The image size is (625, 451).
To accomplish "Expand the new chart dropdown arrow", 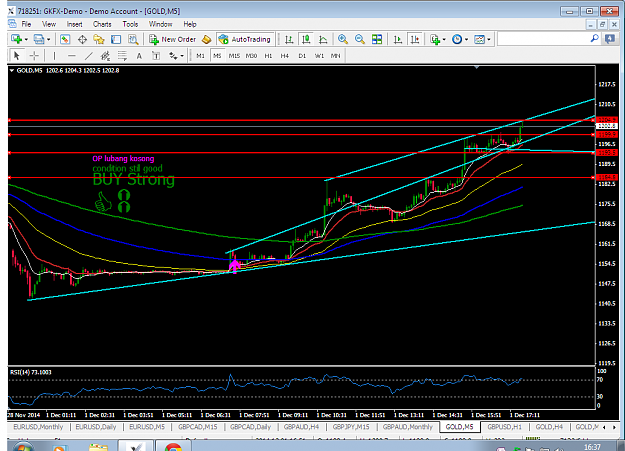I will pyautogui.click(x=26, y=39).
